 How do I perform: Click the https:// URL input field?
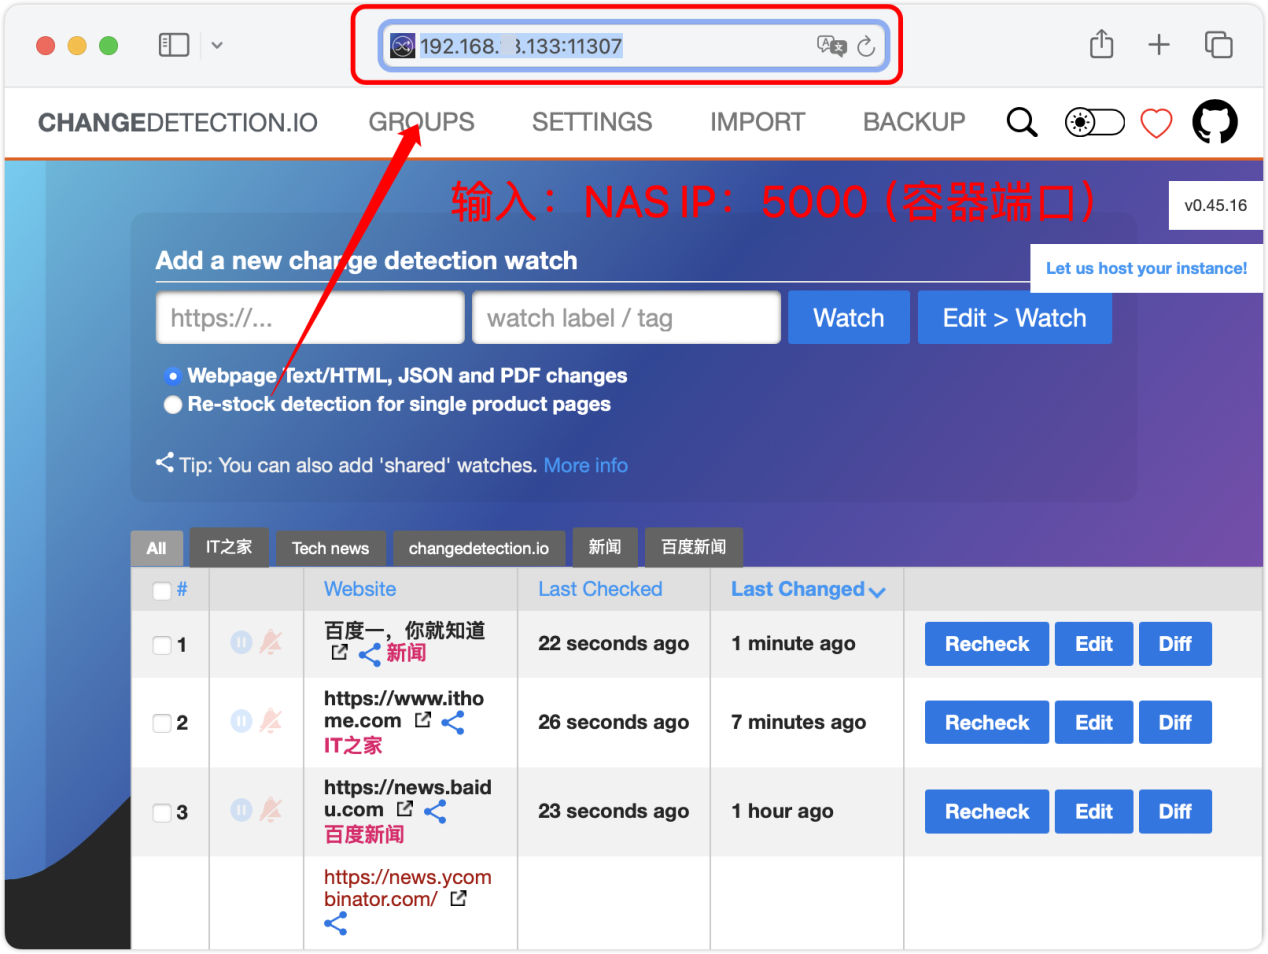pyautogui.click(x=309, y=317)
